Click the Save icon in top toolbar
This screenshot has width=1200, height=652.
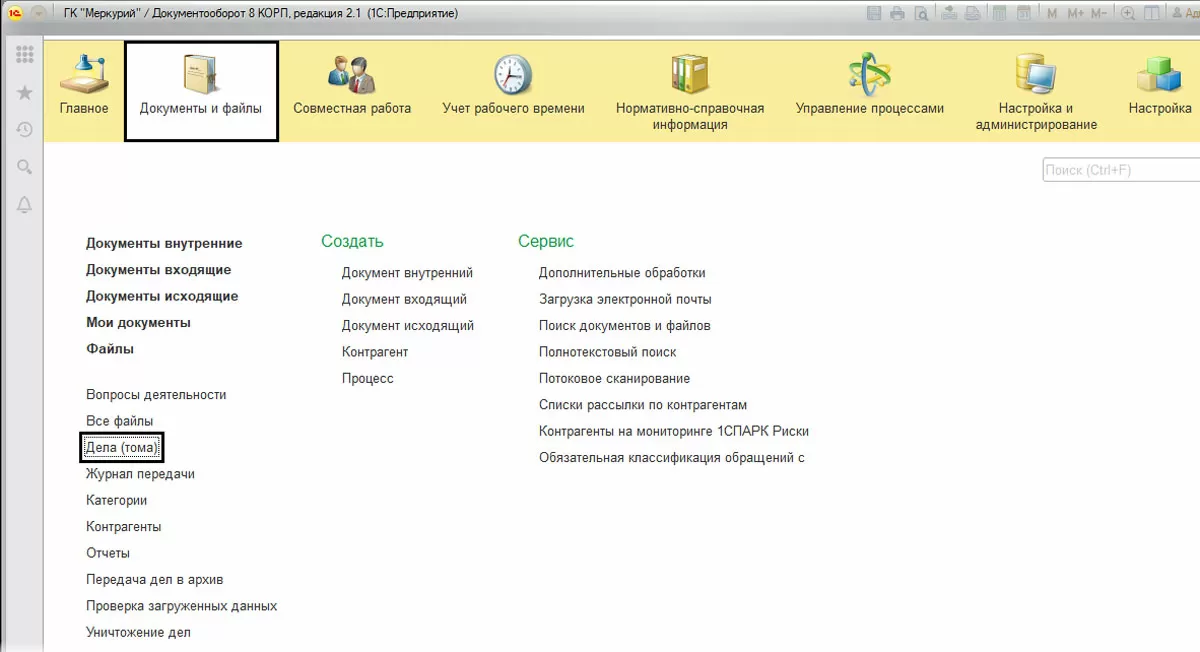pos(874,13)
